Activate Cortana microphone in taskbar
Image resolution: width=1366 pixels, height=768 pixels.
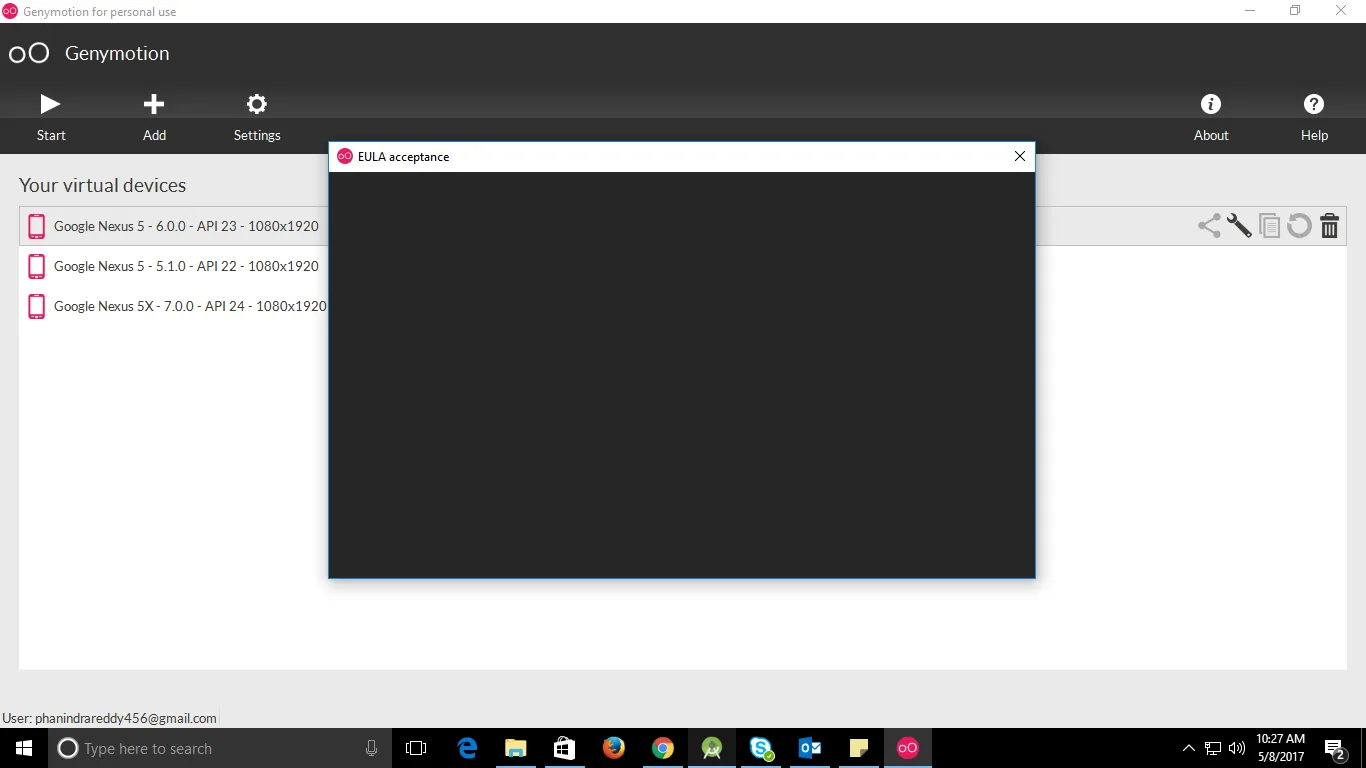[372, 748]
